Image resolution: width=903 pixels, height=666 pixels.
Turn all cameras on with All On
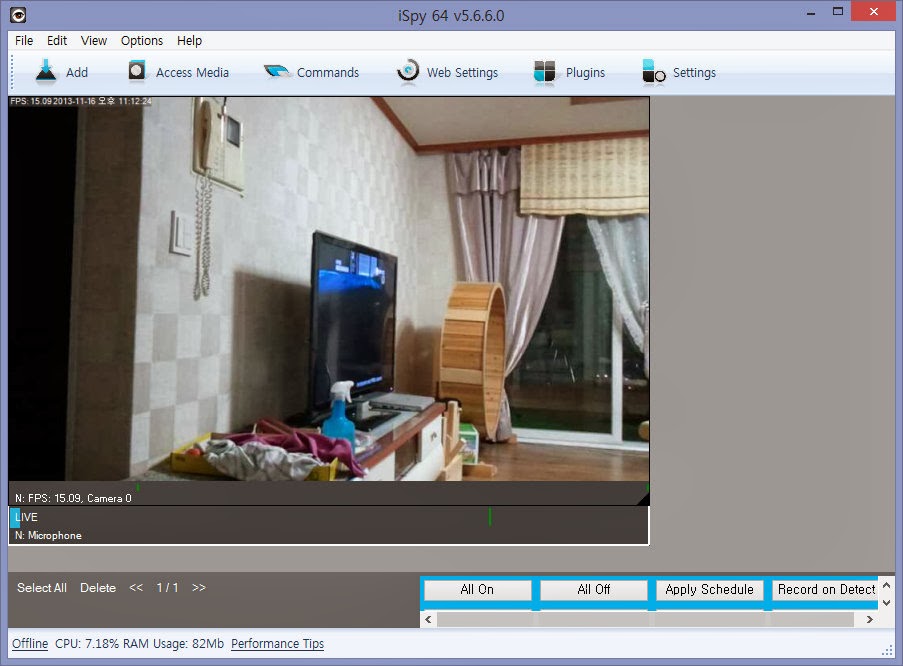[x=477, y=590]
